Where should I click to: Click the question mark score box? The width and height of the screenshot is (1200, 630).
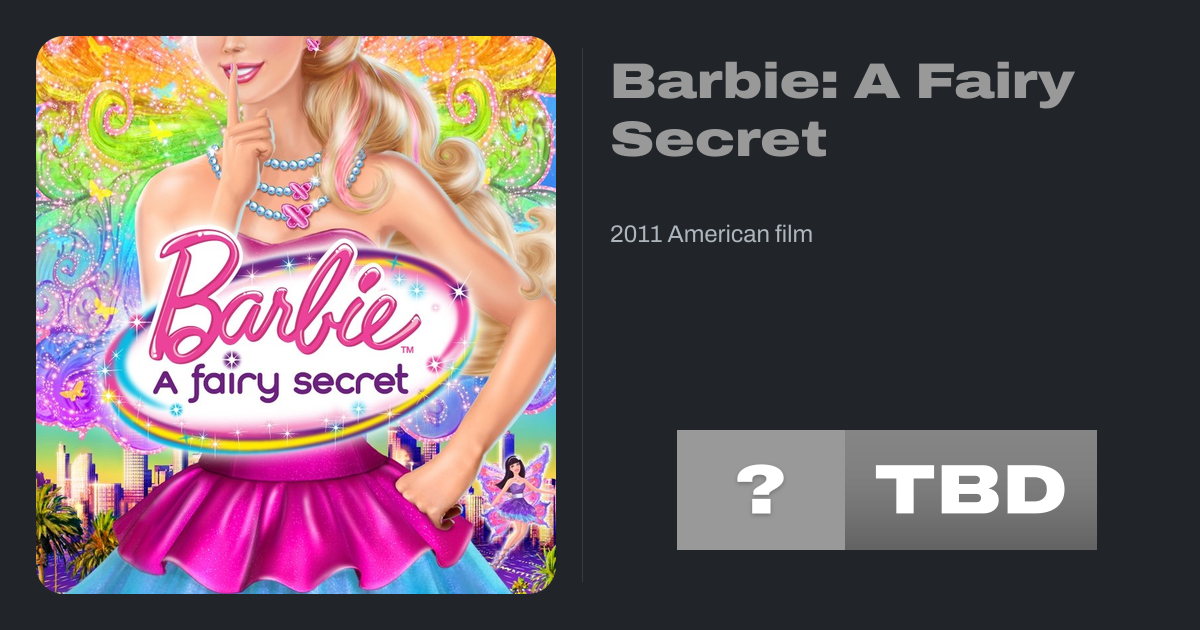[761, 490]
